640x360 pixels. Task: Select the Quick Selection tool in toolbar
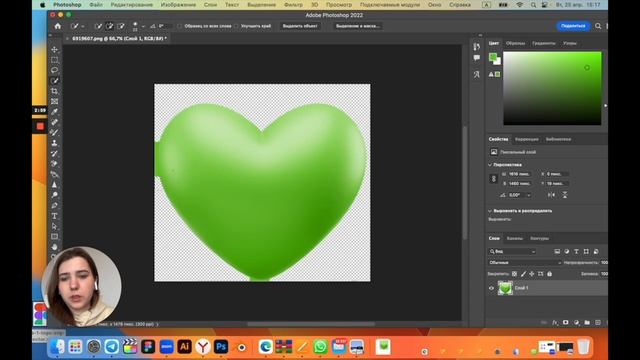(x=54, y=81)
